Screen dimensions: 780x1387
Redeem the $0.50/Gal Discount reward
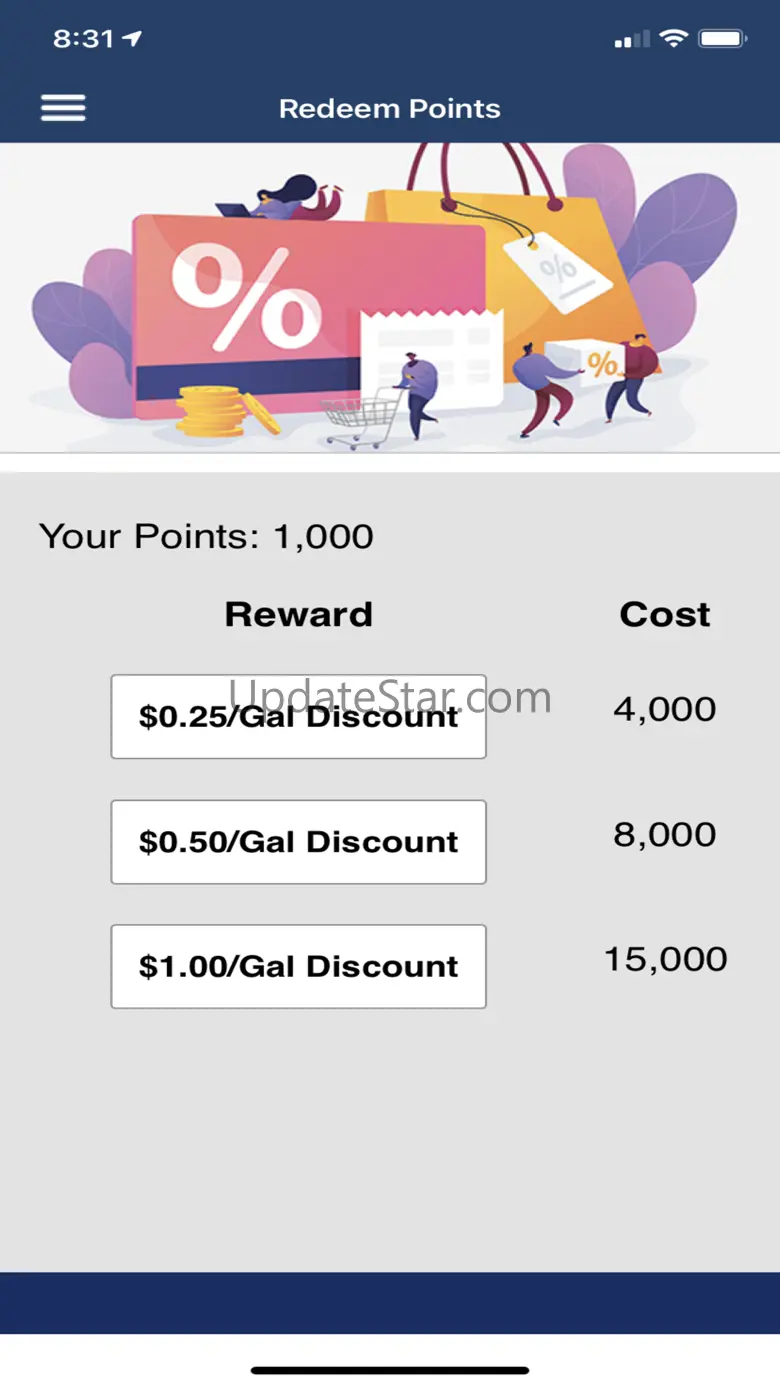tap(298, 841)
